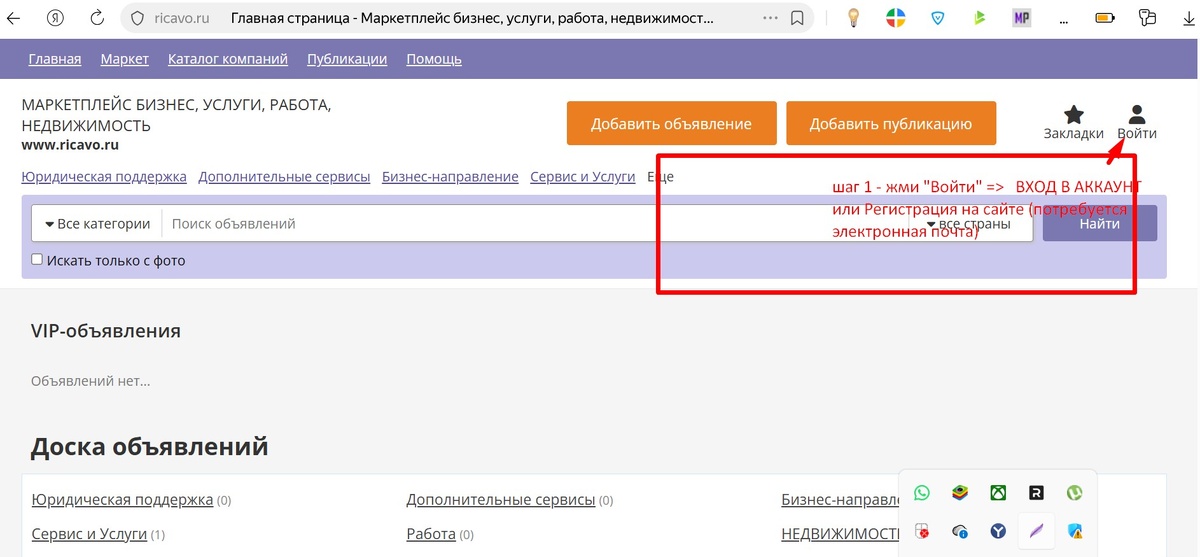The width and height of the screenshot is (1200, 557).
Task: Select Дополнительные сервисы in category nav bar
Action: click(284, 177)
